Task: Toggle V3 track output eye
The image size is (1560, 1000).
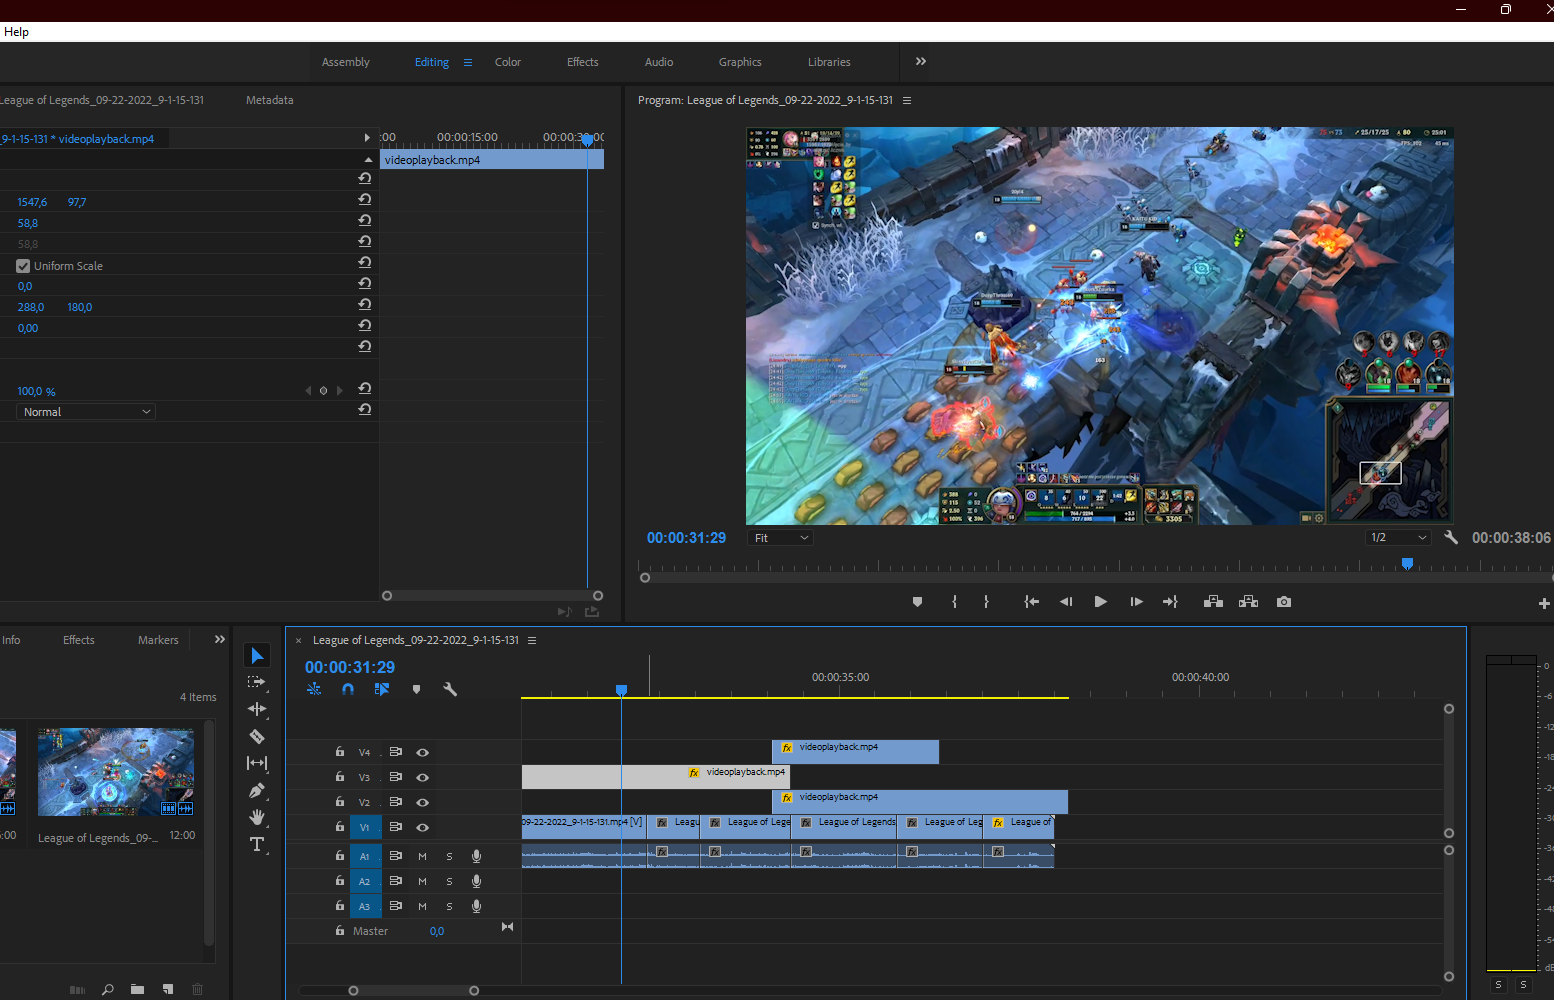Action: click(423, 777)
